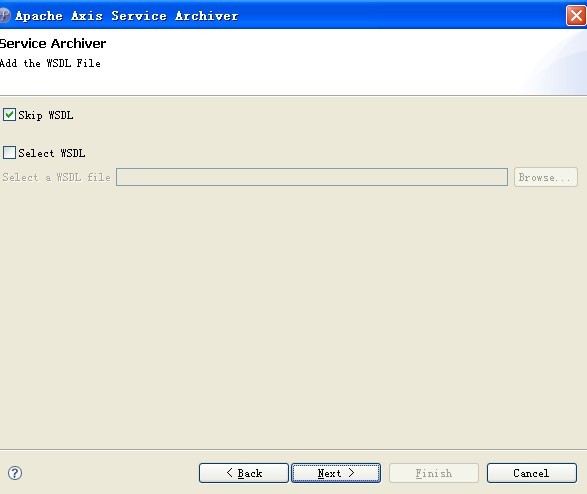Click the Browse... button
This screenshot has height=494, width=587.
(x=545, y=177)
